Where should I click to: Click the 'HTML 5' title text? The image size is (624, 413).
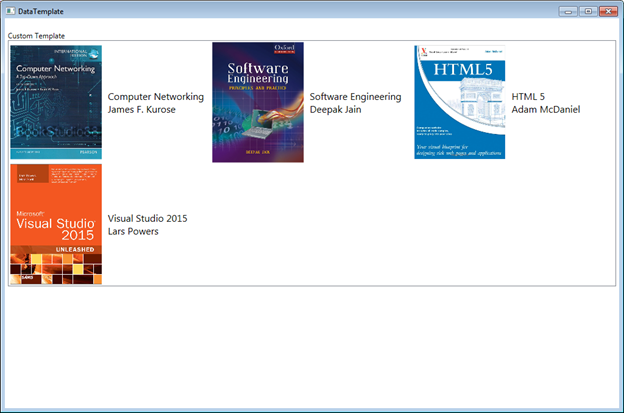[x=528, y=97]
